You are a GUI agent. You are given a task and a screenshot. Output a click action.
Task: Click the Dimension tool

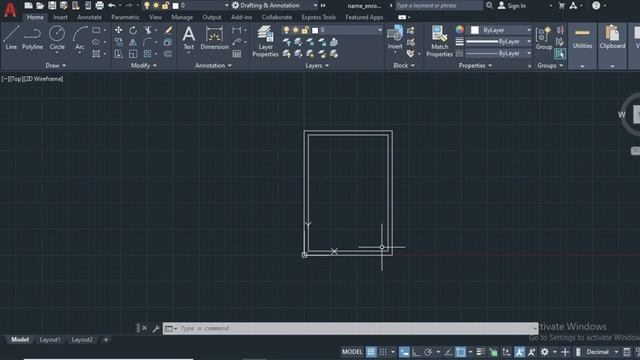click(x=215, y=38)
